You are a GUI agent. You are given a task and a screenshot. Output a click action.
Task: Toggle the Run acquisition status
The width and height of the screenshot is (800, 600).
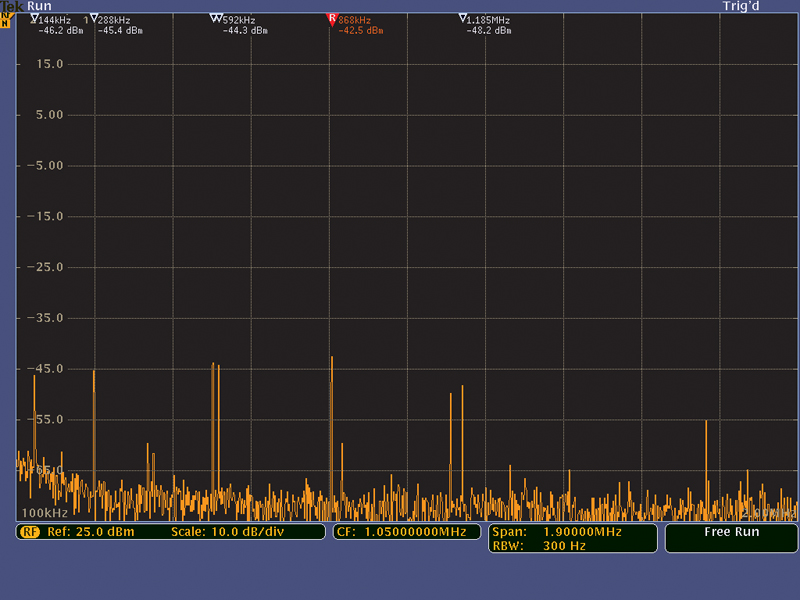(39, 6)
